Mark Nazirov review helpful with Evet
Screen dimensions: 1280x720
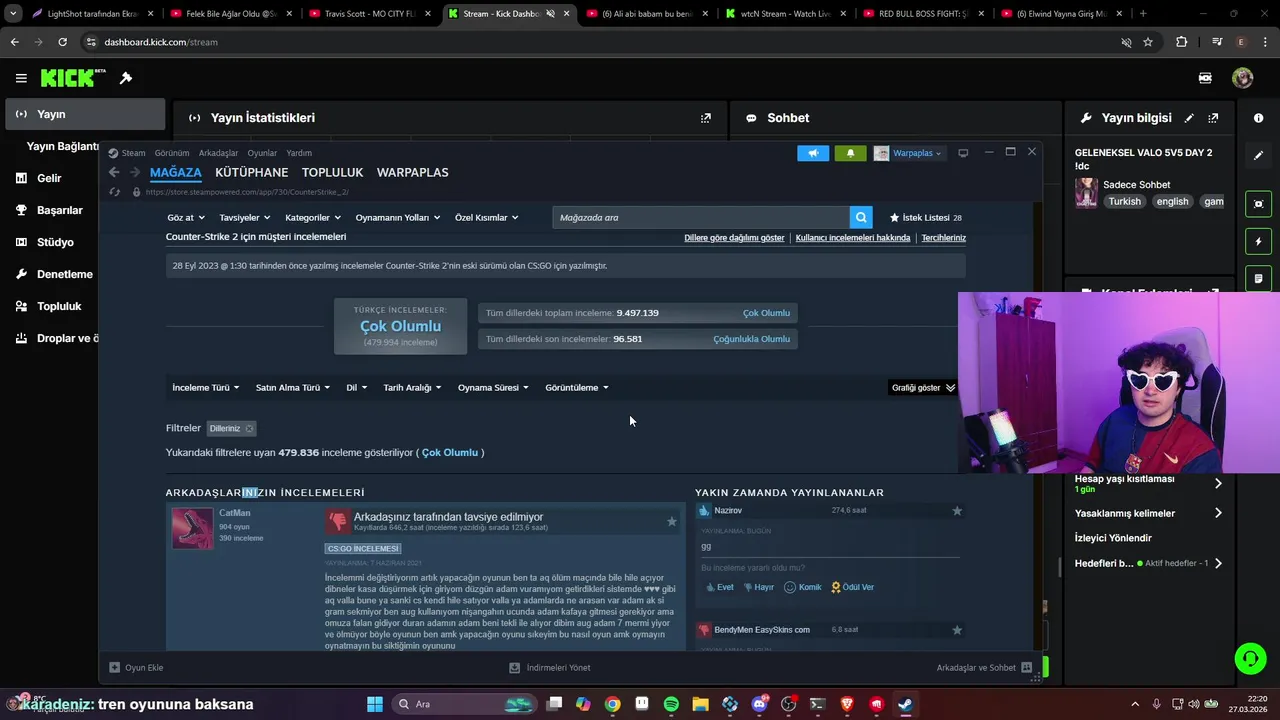tap(718, 587)
